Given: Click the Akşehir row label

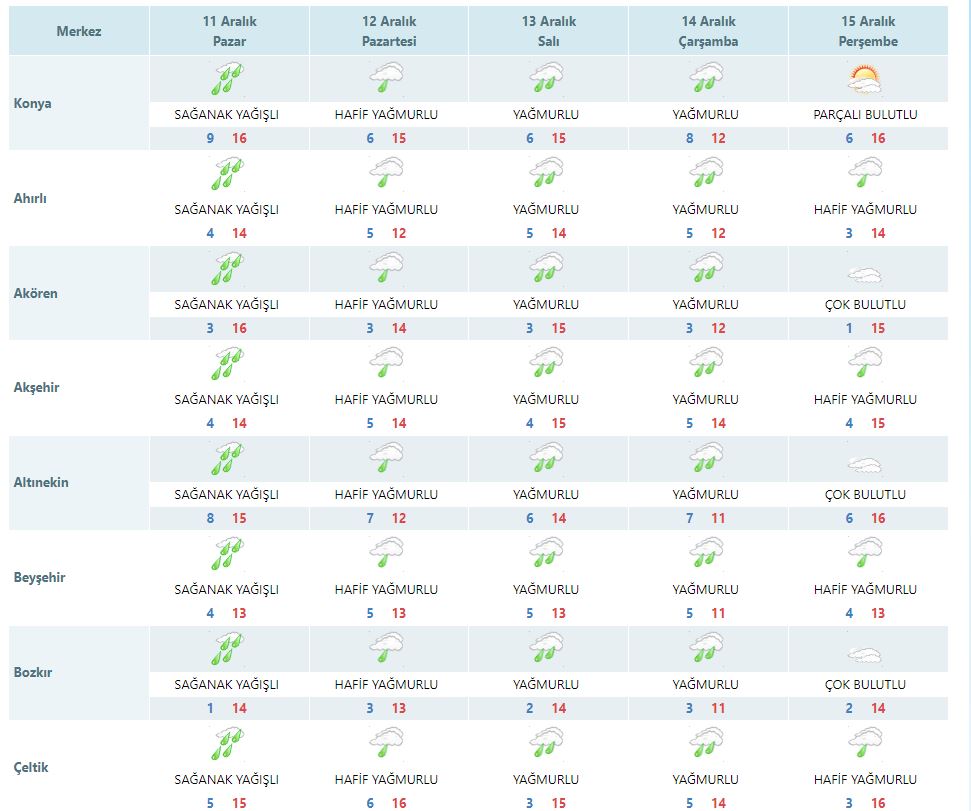Looking at the screenshot, I should tap(37, 387).
